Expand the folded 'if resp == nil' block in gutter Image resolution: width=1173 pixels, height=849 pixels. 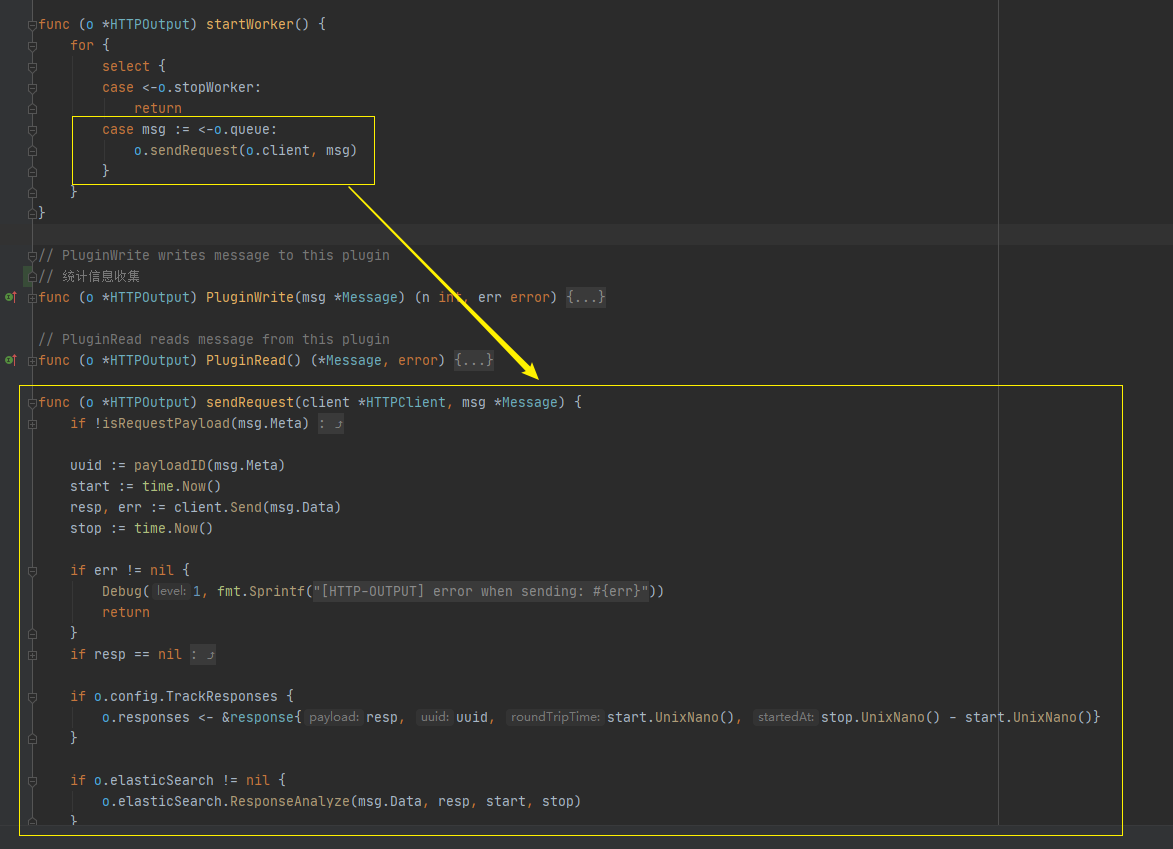click(32, 655)
